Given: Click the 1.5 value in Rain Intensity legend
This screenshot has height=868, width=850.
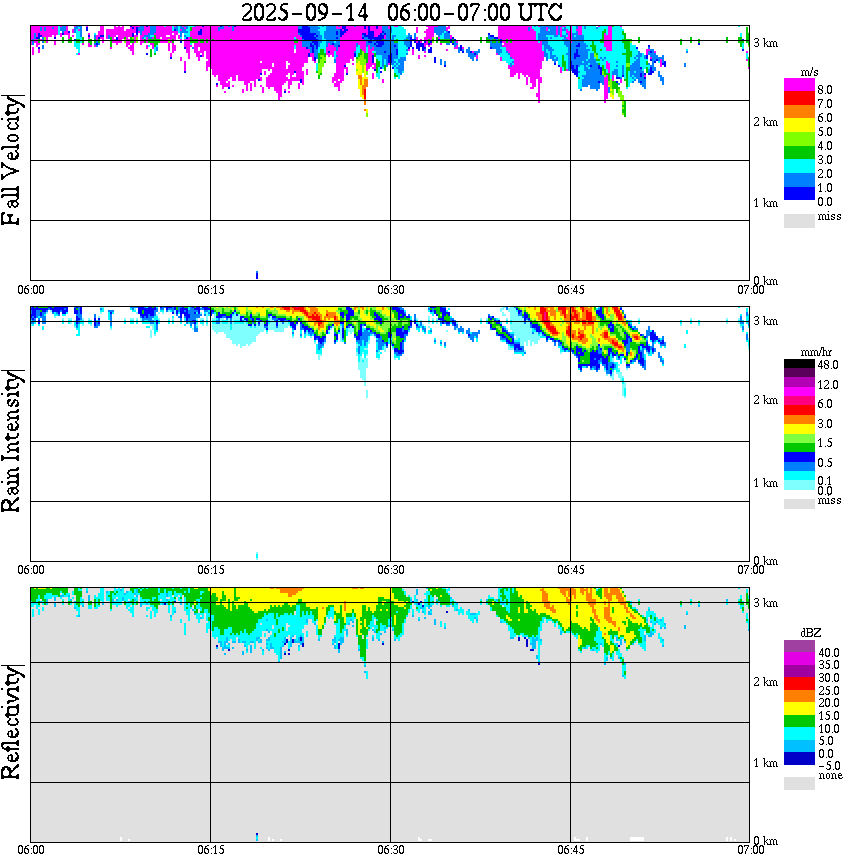Looking at the screenshot, I should coord(825,442).
